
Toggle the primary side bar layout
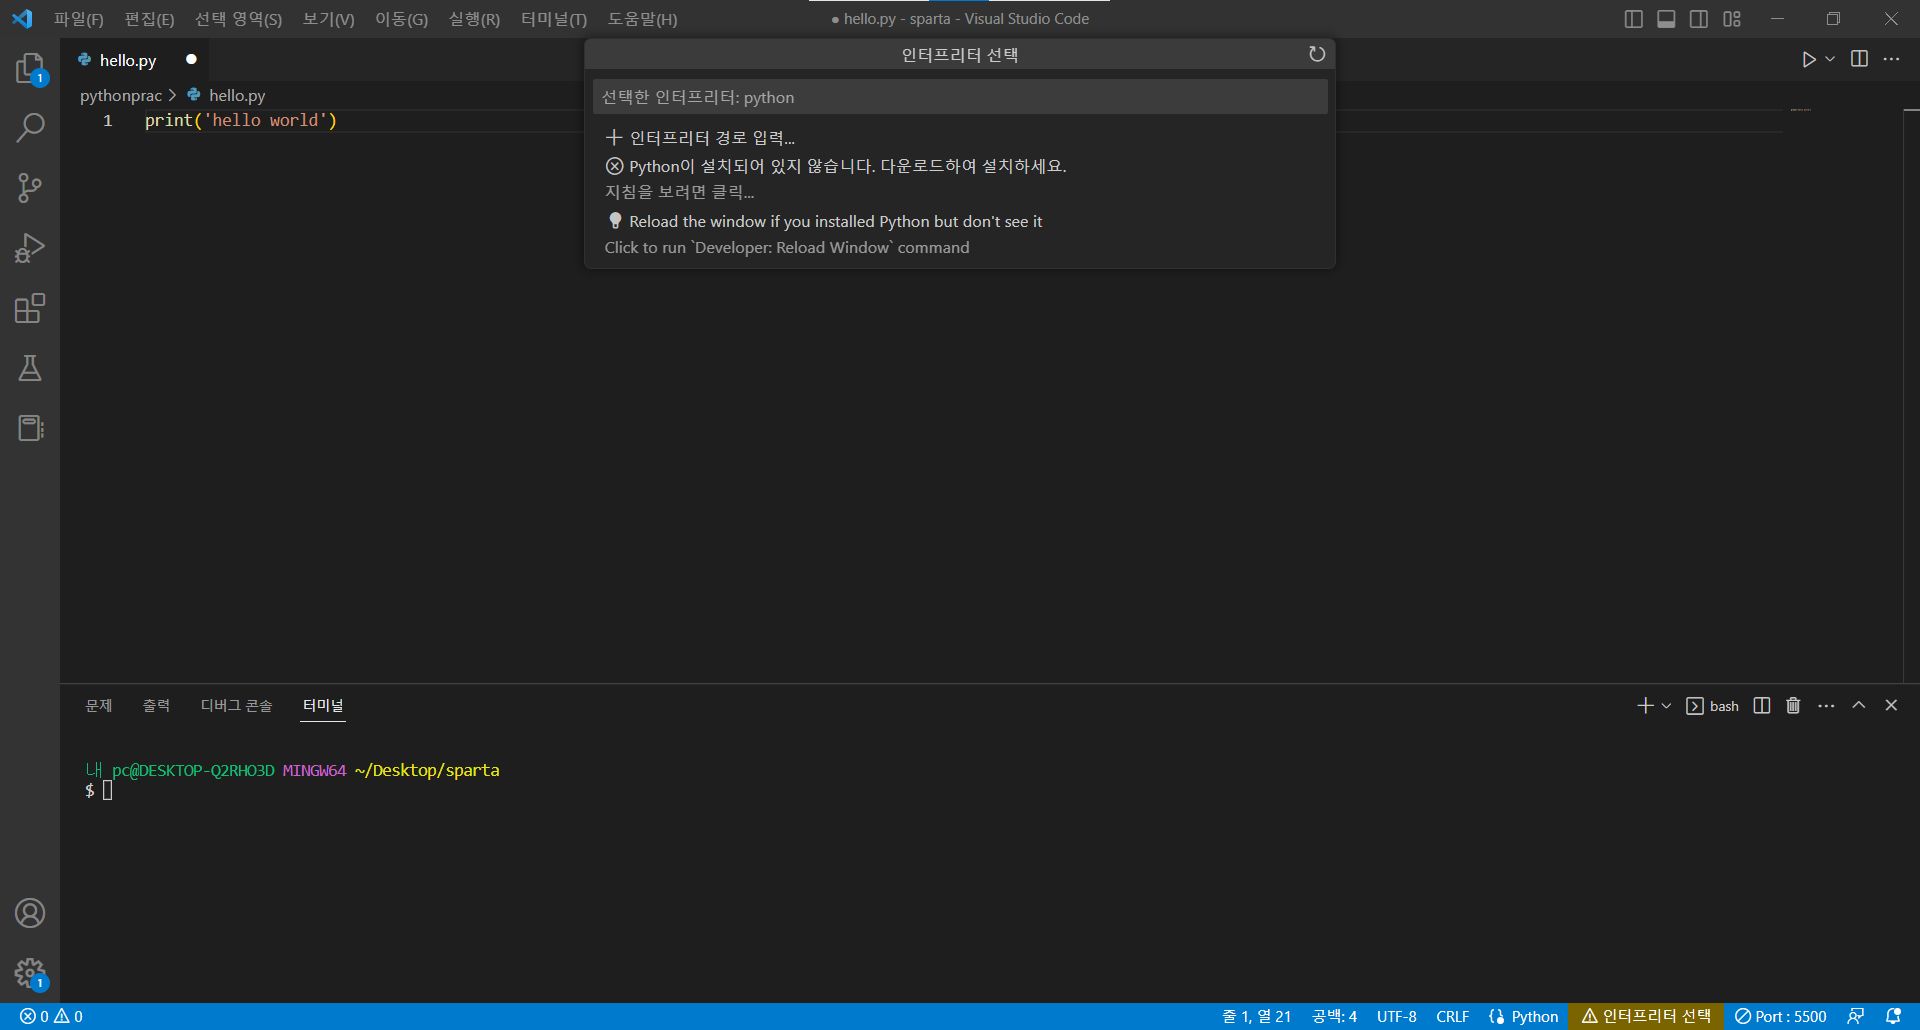pos(1633,19)
